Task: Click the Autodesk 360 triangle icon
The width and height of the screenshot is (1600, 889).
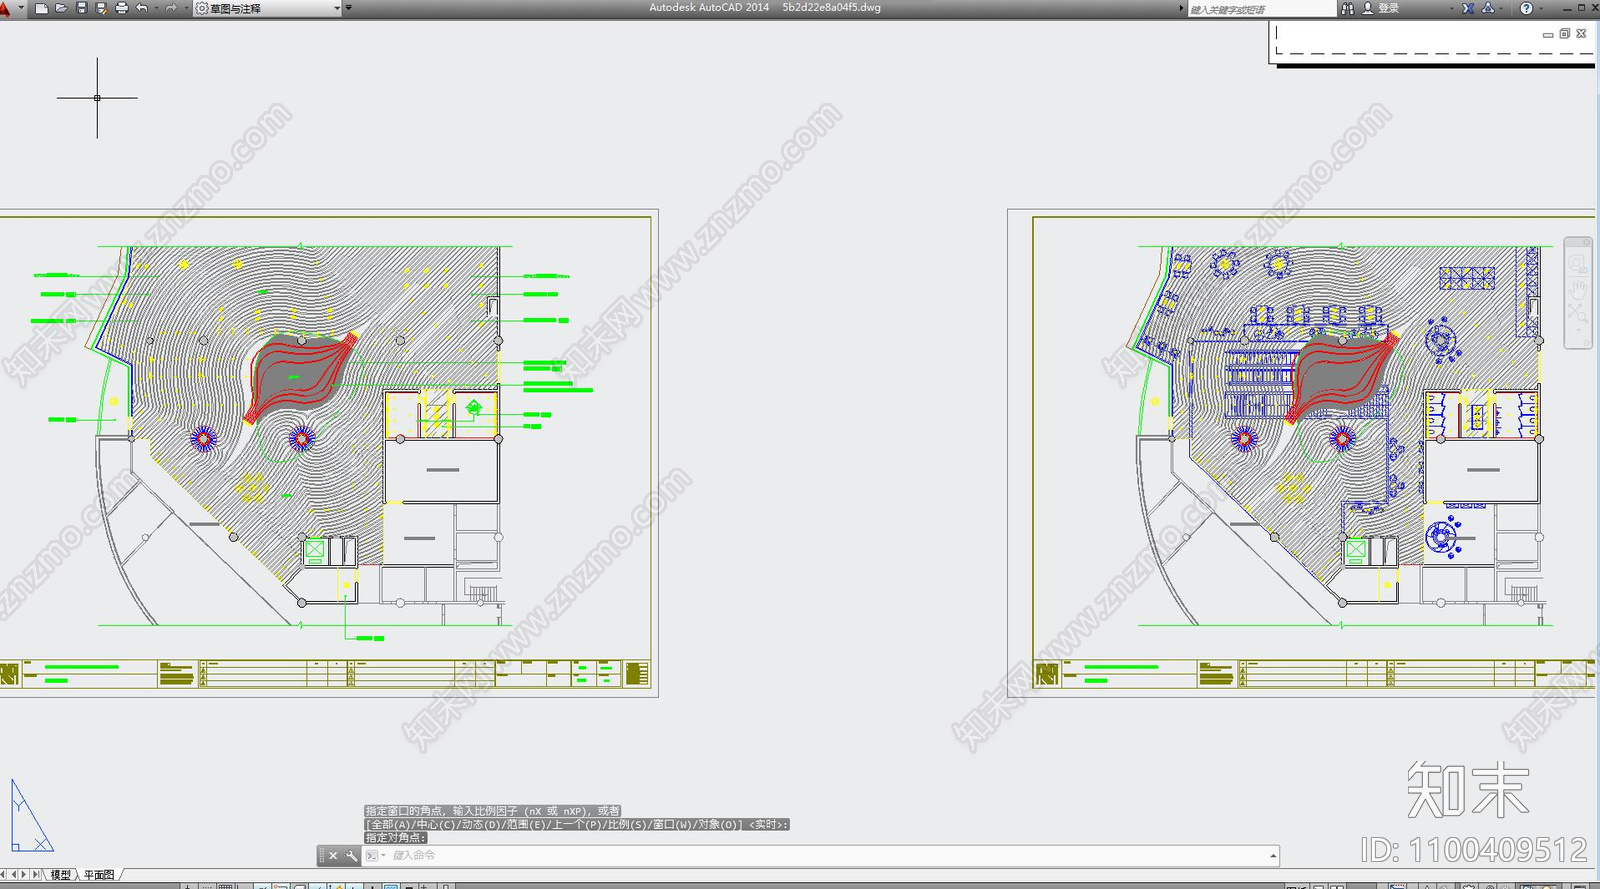Action: point(1488,8)
